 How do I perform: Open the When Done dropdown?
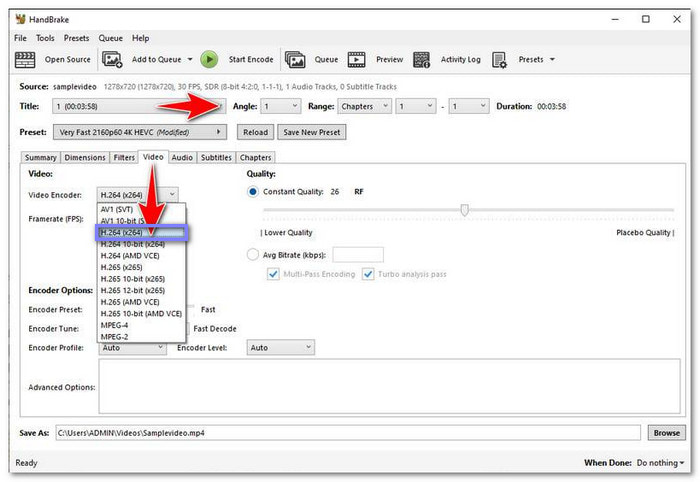(x=660, y=463)
